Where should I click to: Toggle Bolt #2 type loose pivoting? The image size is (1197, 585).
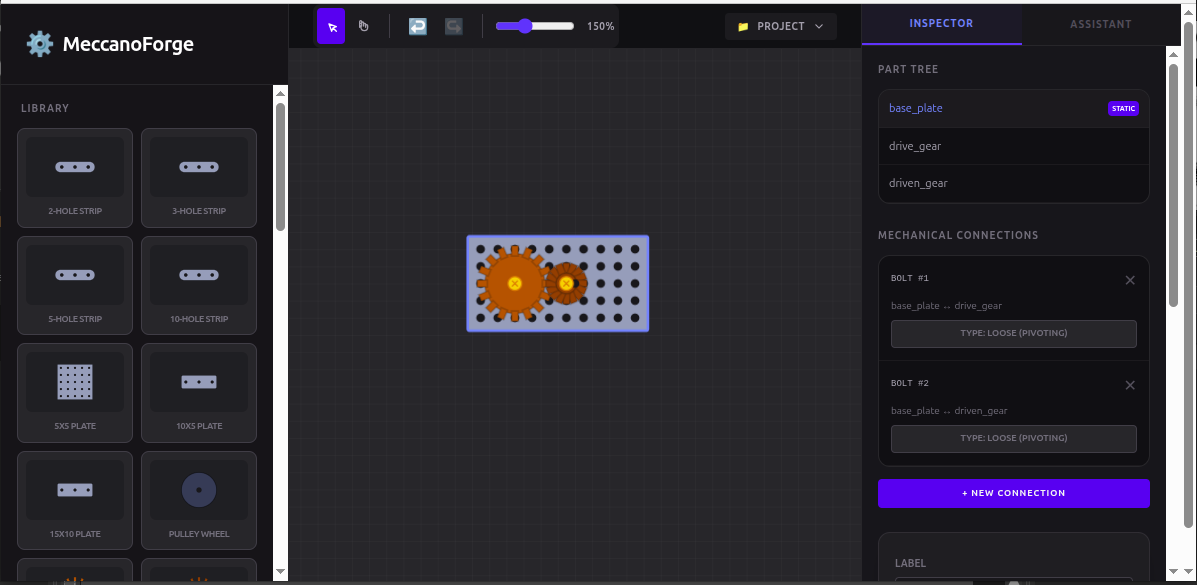tap(1014, 438)
